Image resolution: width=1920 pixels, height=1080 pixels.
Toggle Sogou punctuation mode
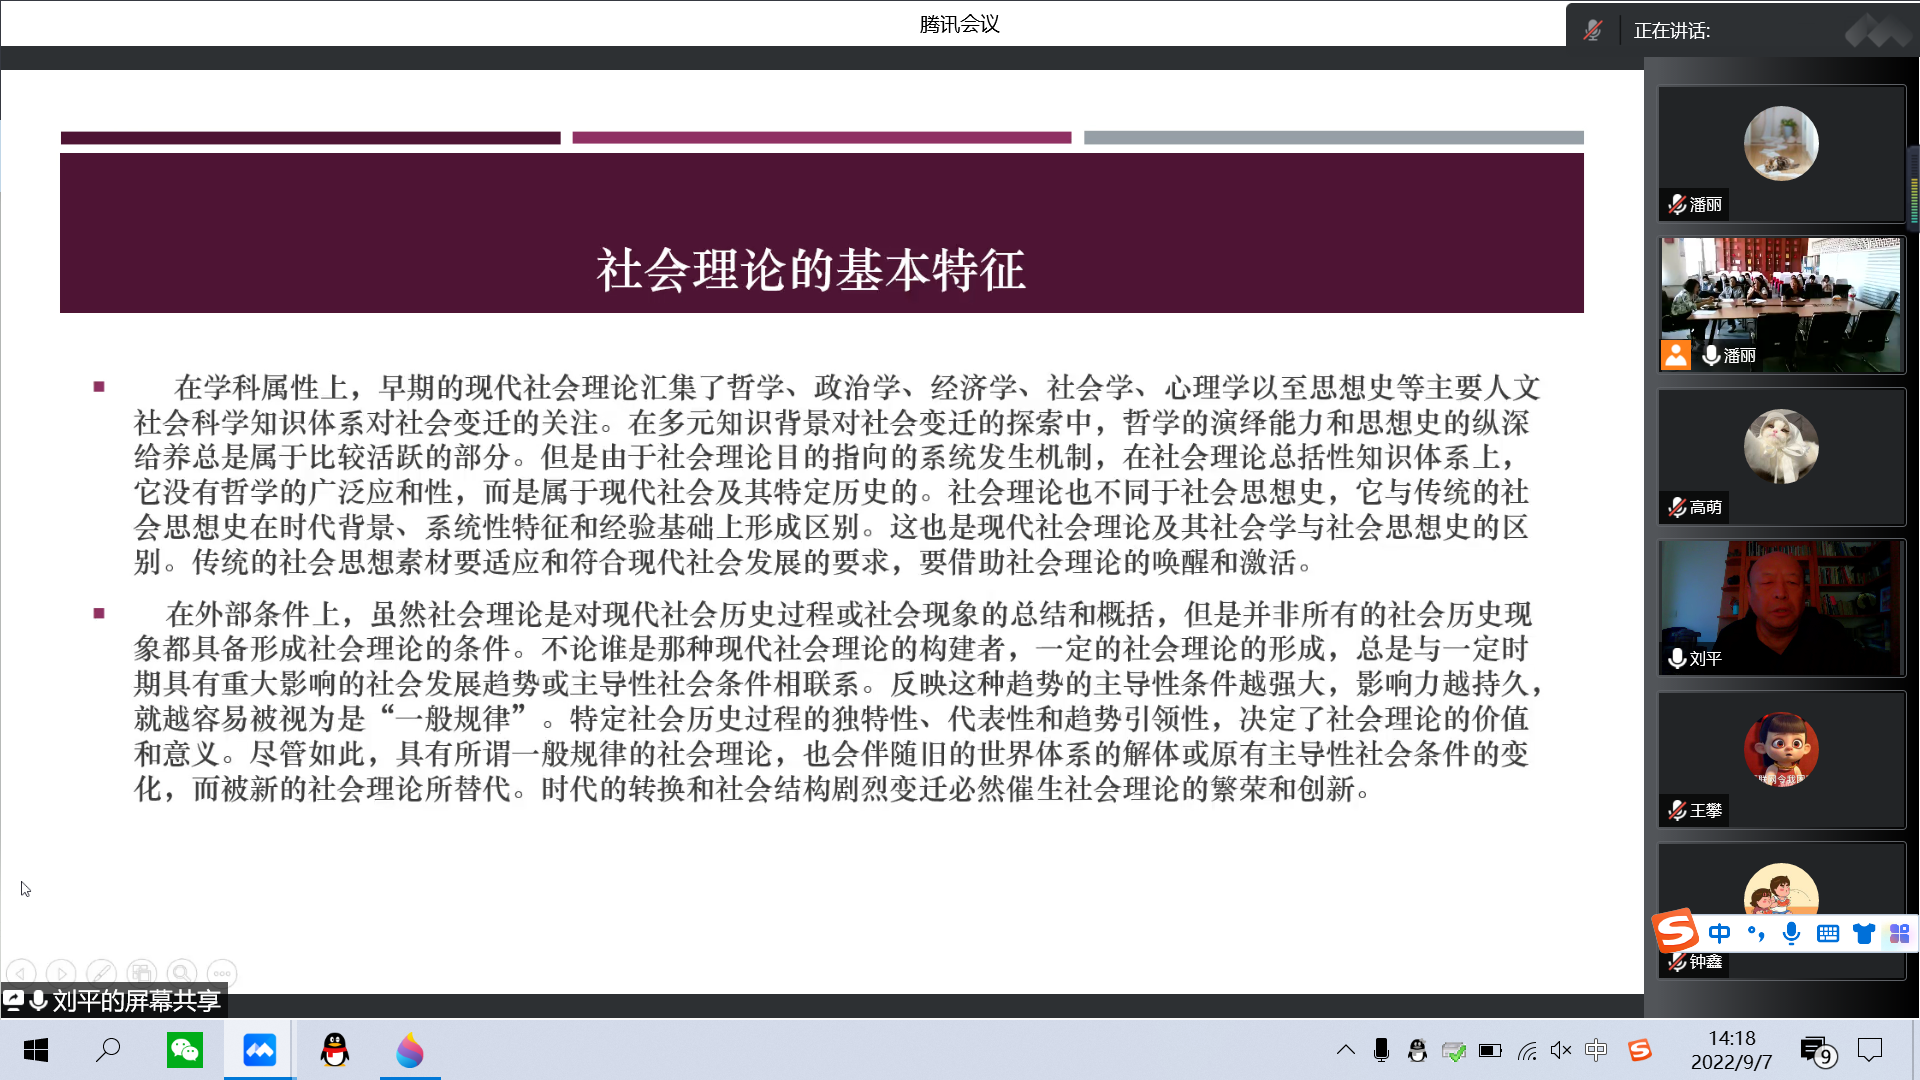(x=1755, y=933)
